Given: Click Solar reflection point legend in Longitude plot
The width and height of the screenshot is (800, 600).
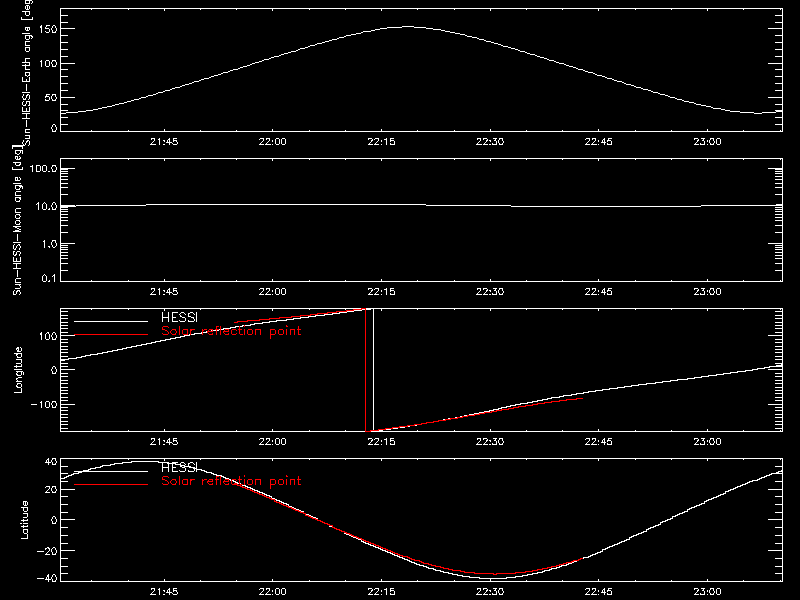Looking at the screenshot, I should coord(231,331).
